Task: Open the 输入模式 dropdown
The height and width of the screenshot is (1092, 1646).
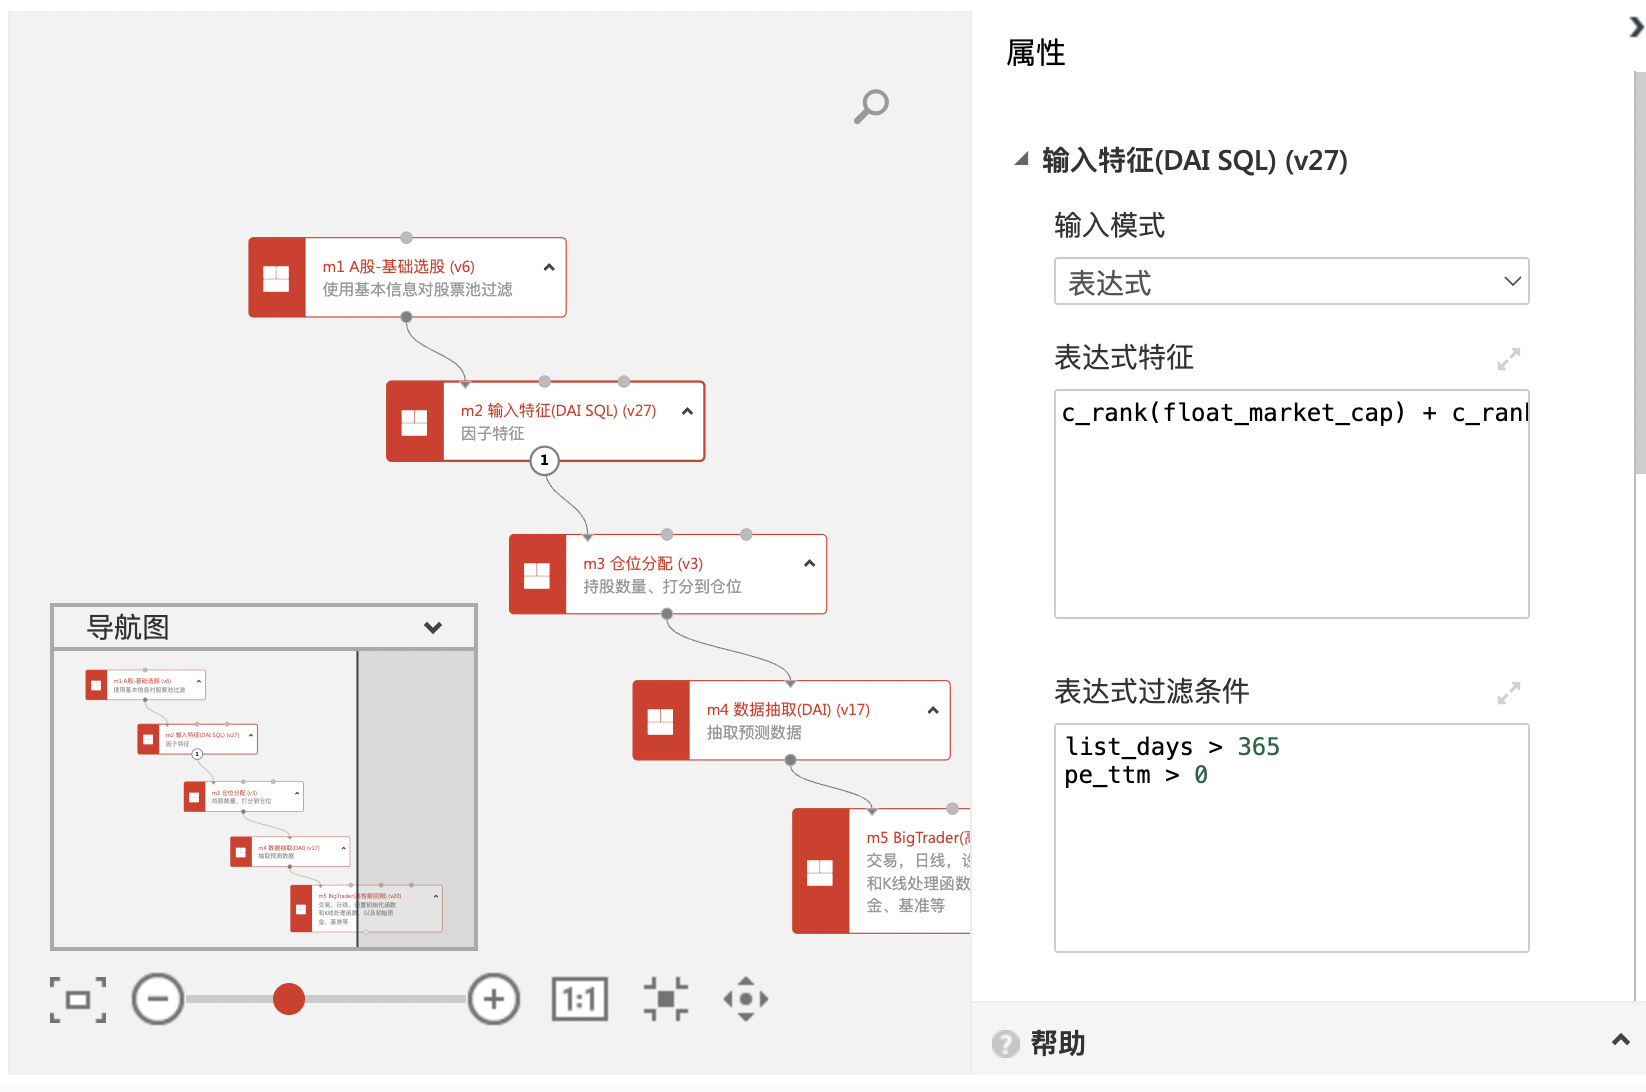Action: (x=1291, y=282)
